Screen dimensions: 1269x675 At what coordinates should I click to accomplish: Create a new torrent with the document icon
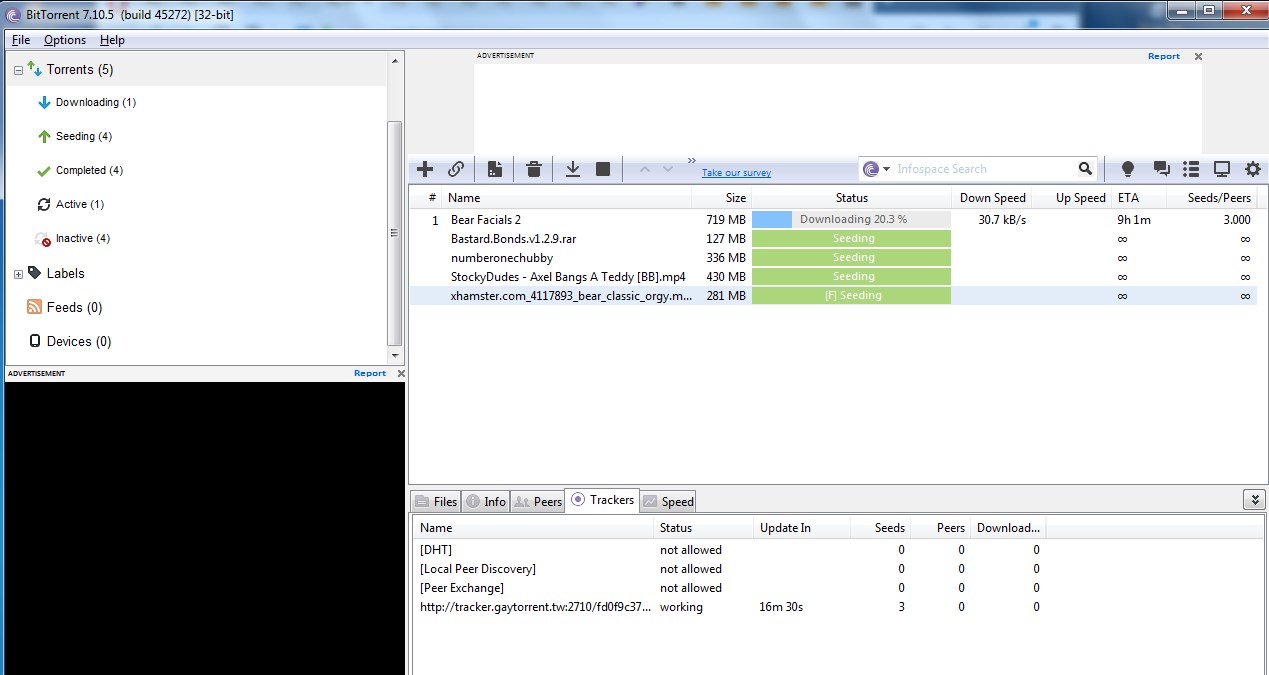click(494, 169)
